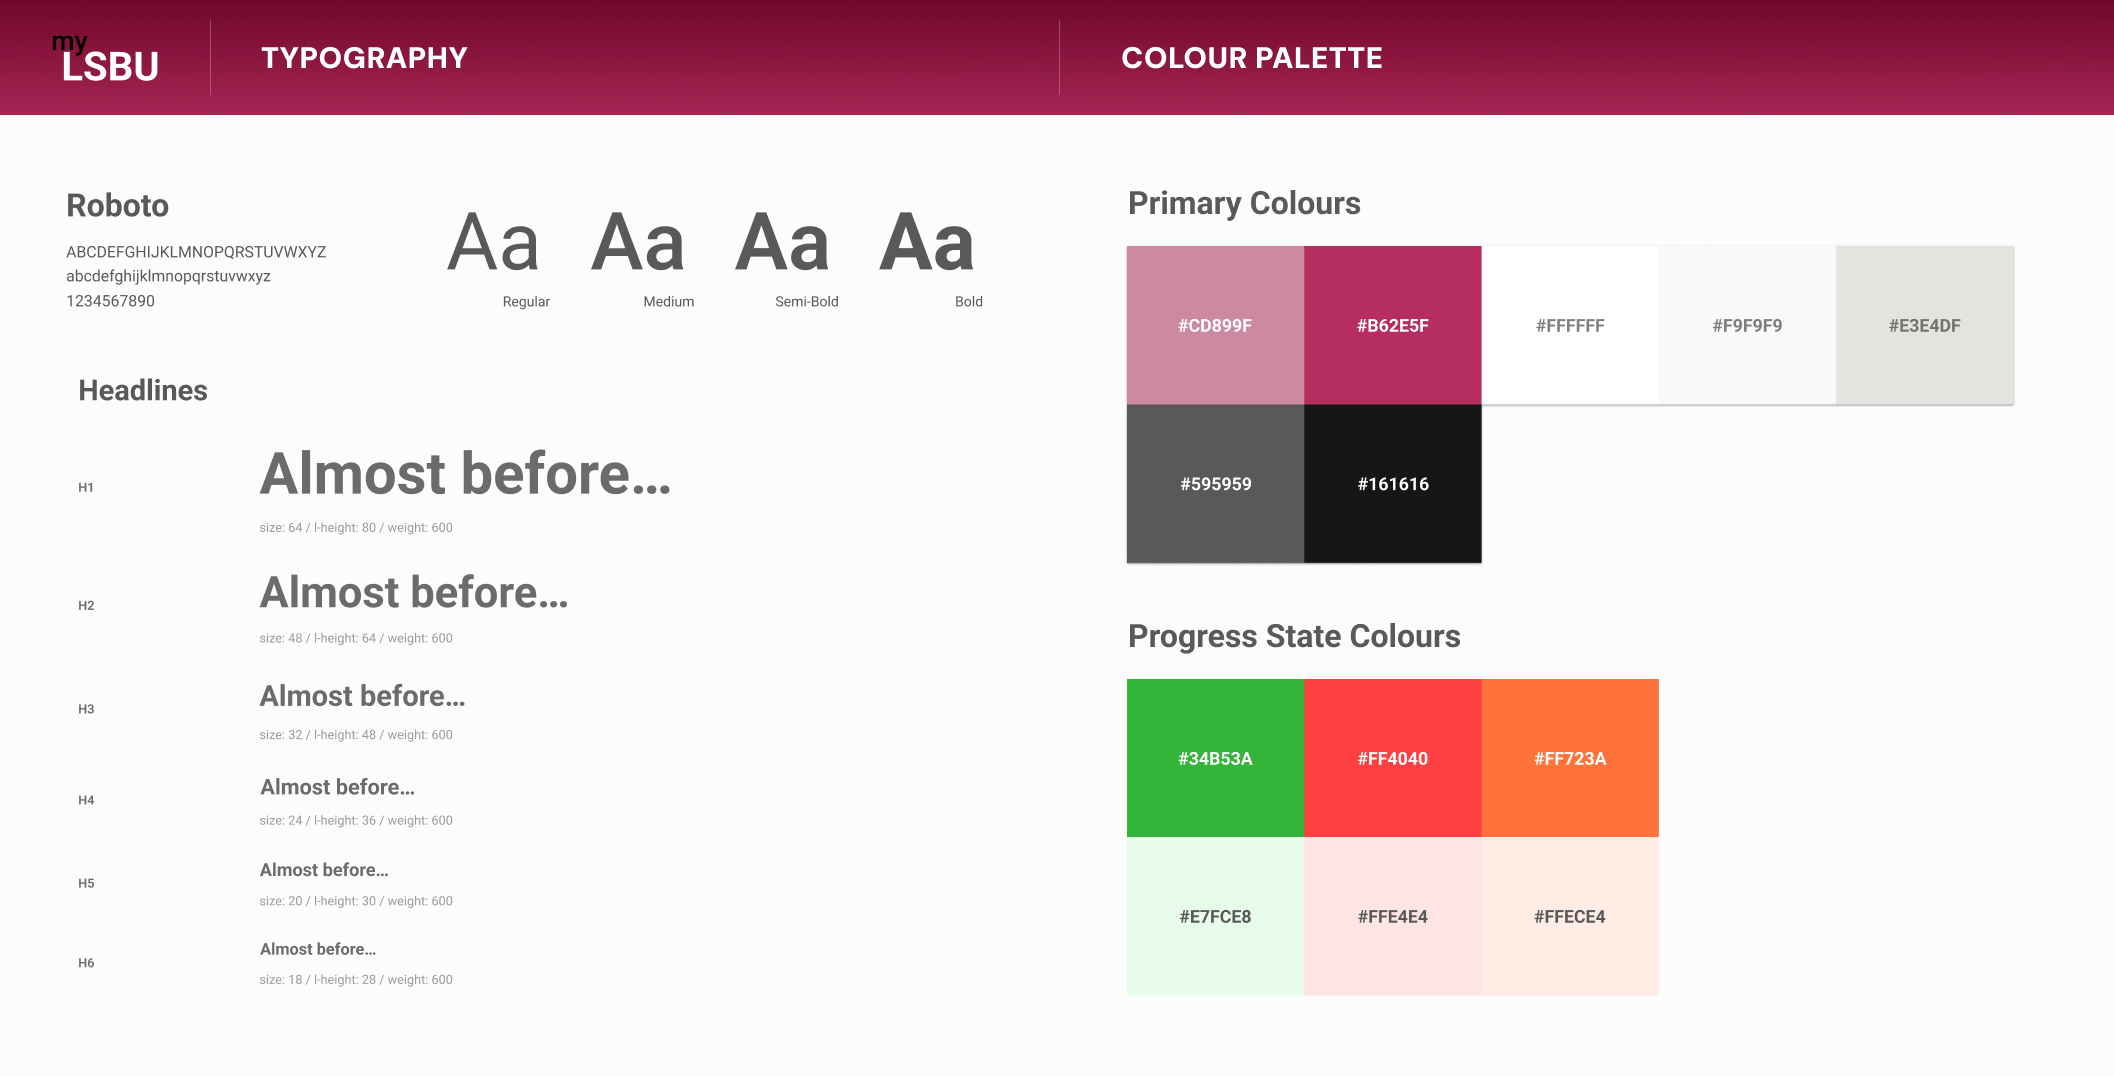Select the #CD899F pink swatch
Viewport: 2114px width, 1076px height.
tap(1215, 325)
